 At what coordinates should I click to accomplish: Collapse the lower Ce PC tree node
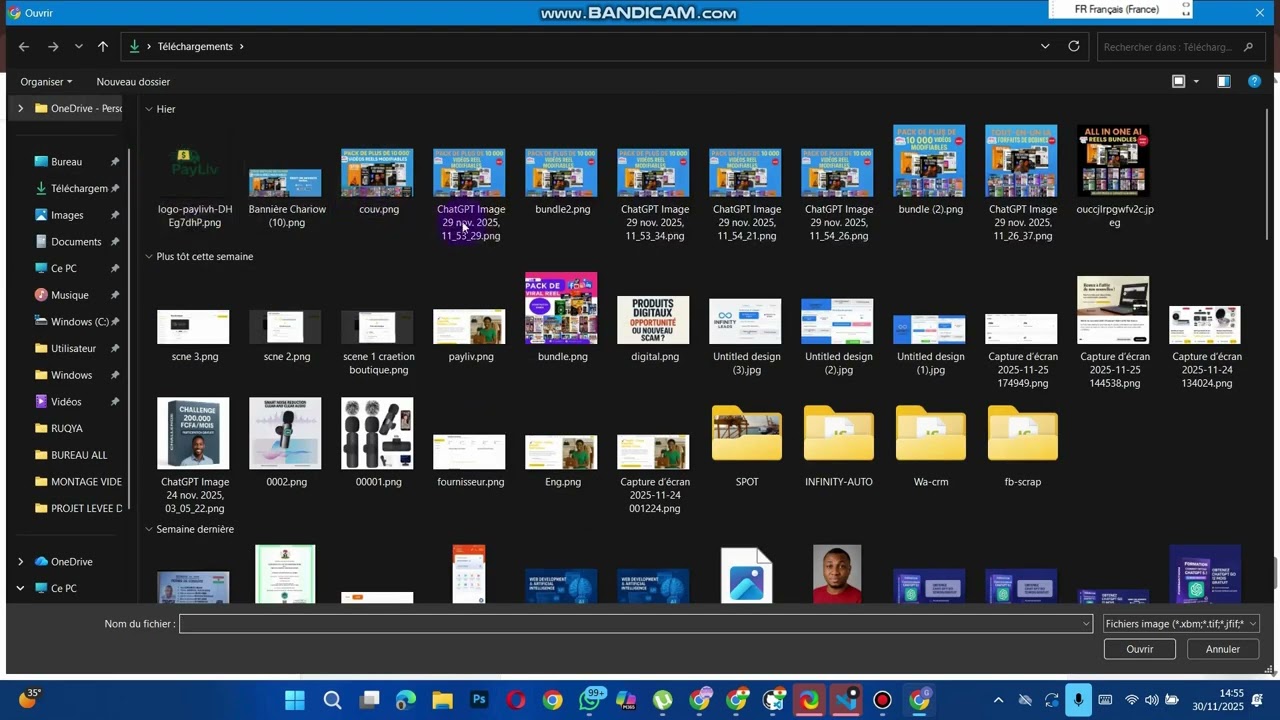pos(20,588)
